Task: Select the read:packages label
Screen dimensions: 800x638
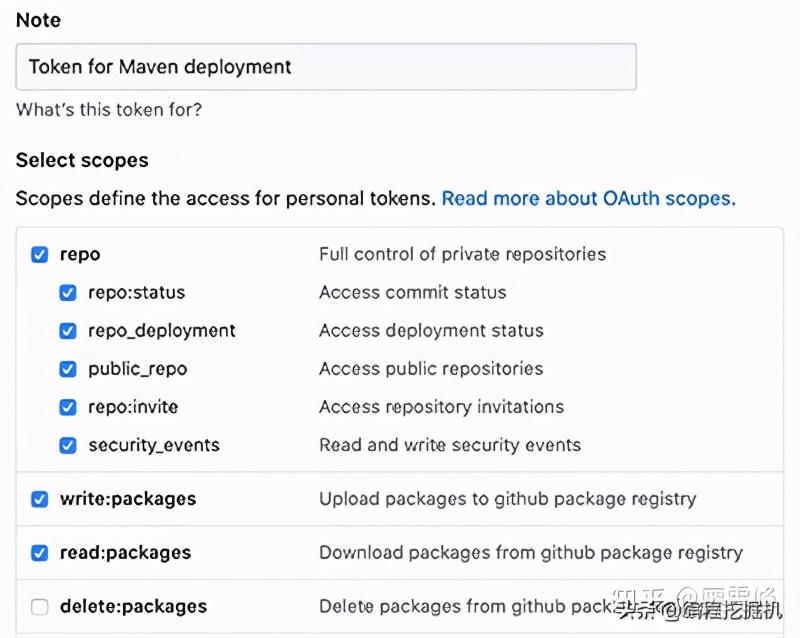Action: (x=125, y=553)
